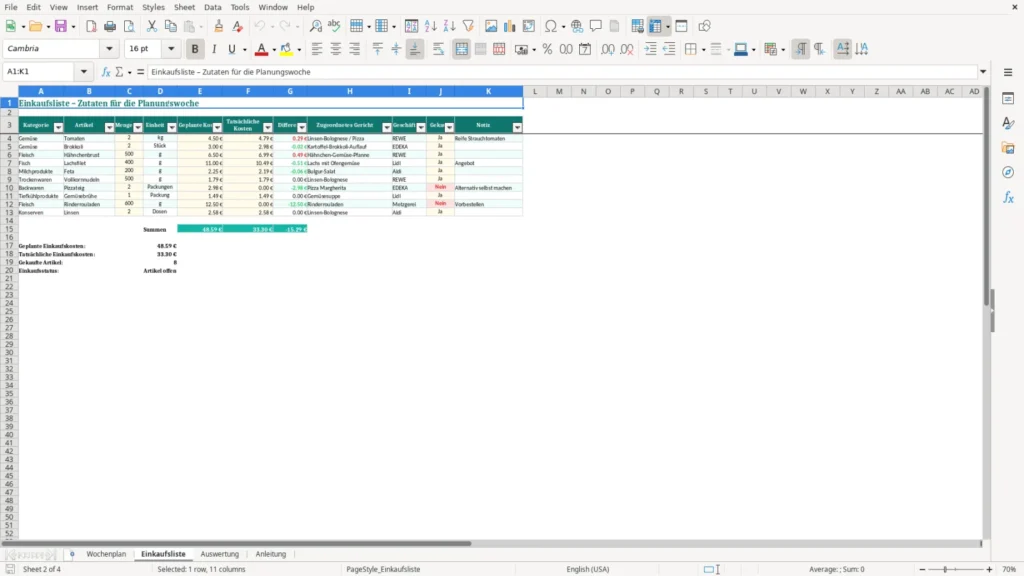Screen dimensions: 1024x576
Task: Switch to the Auswertung sheet tab
Action: 219,554
